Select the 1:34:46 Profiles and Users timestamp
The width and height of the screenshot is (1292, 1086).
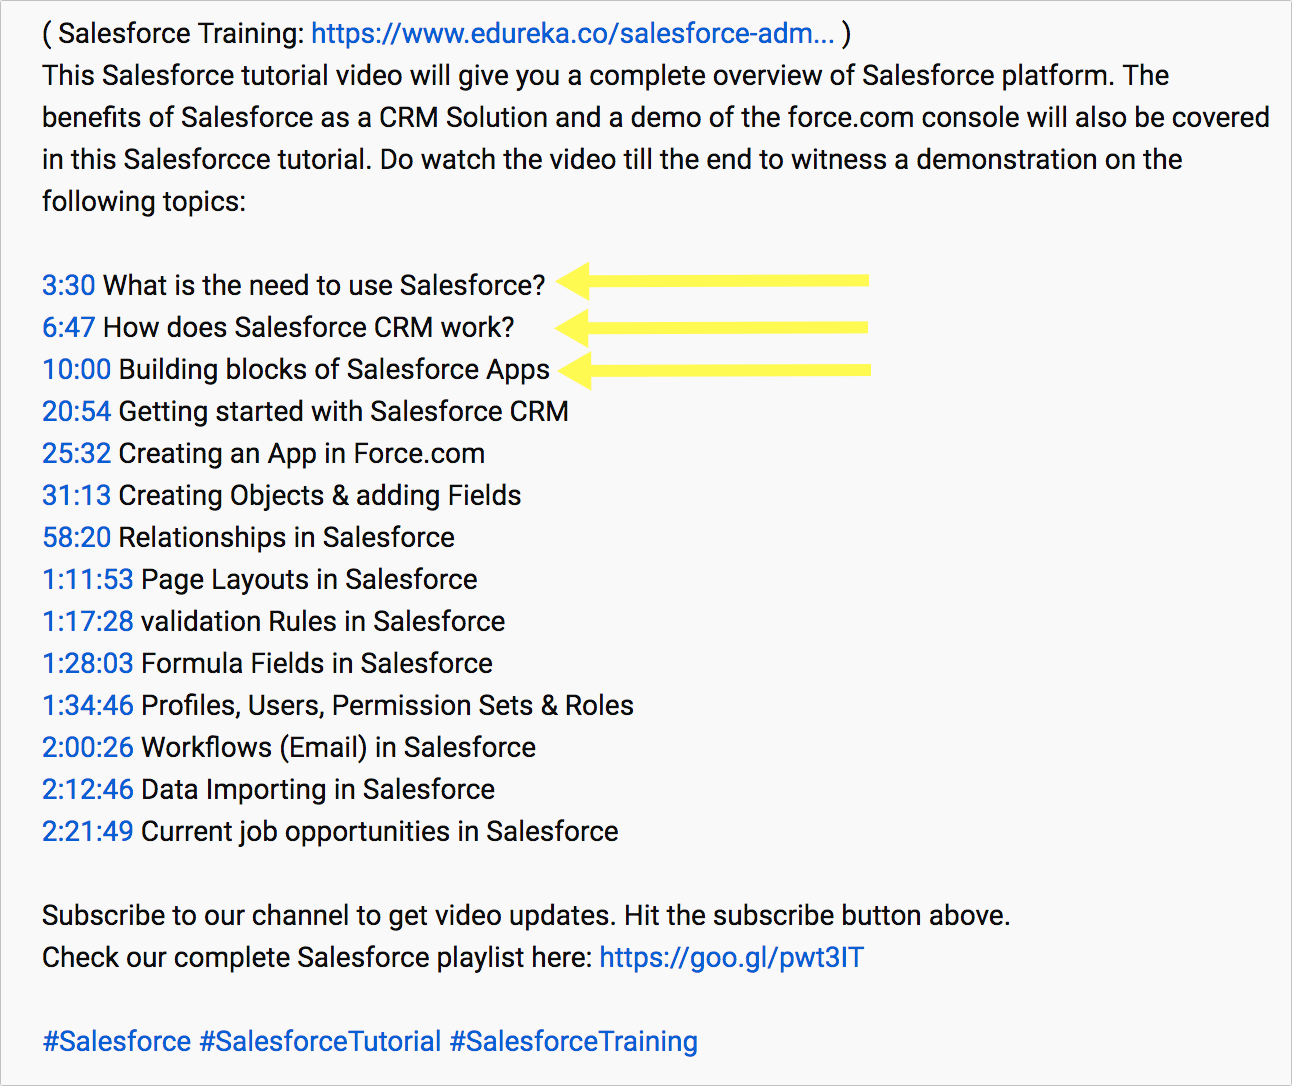coord(87,706)
